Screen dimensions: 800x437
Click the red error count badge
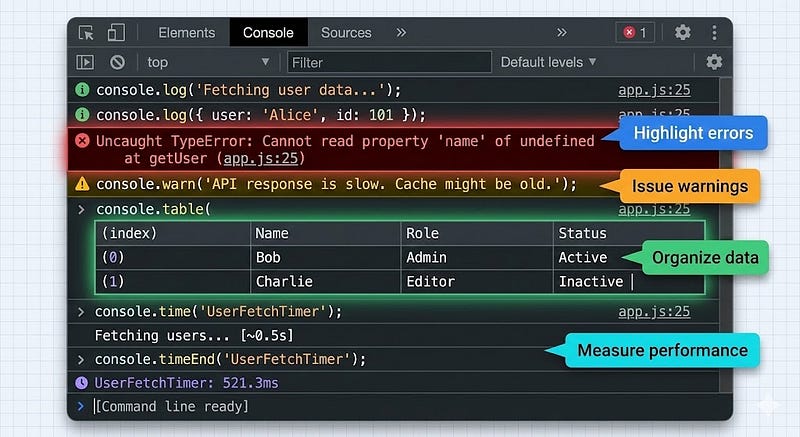(635, 33)
